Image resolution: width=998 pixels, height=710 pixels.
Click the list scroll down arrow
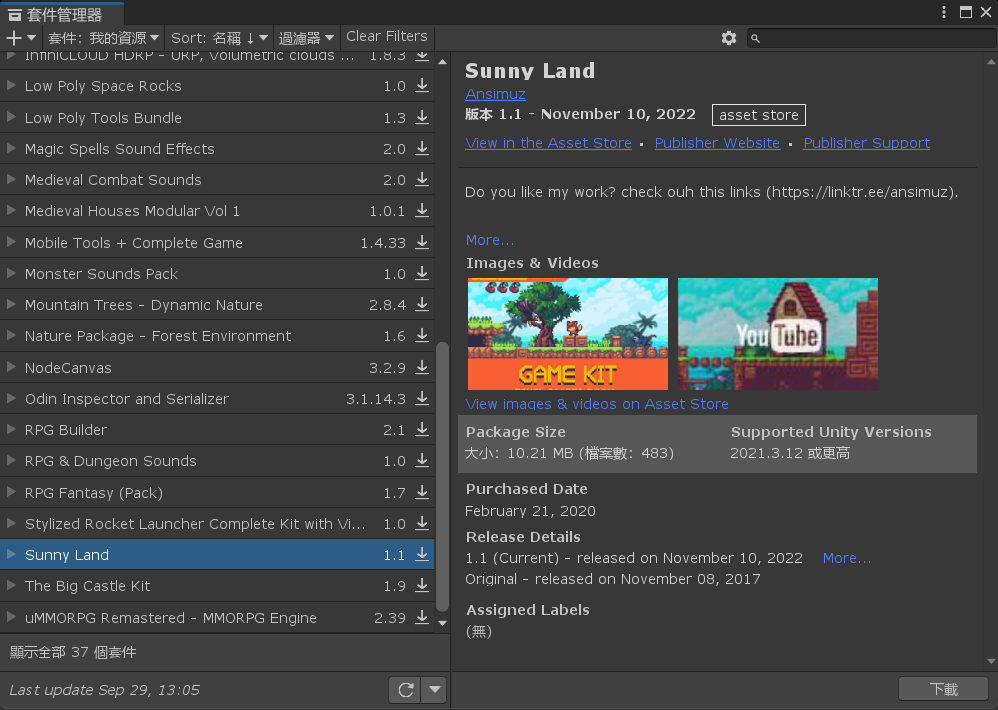(x=442, y=623)
